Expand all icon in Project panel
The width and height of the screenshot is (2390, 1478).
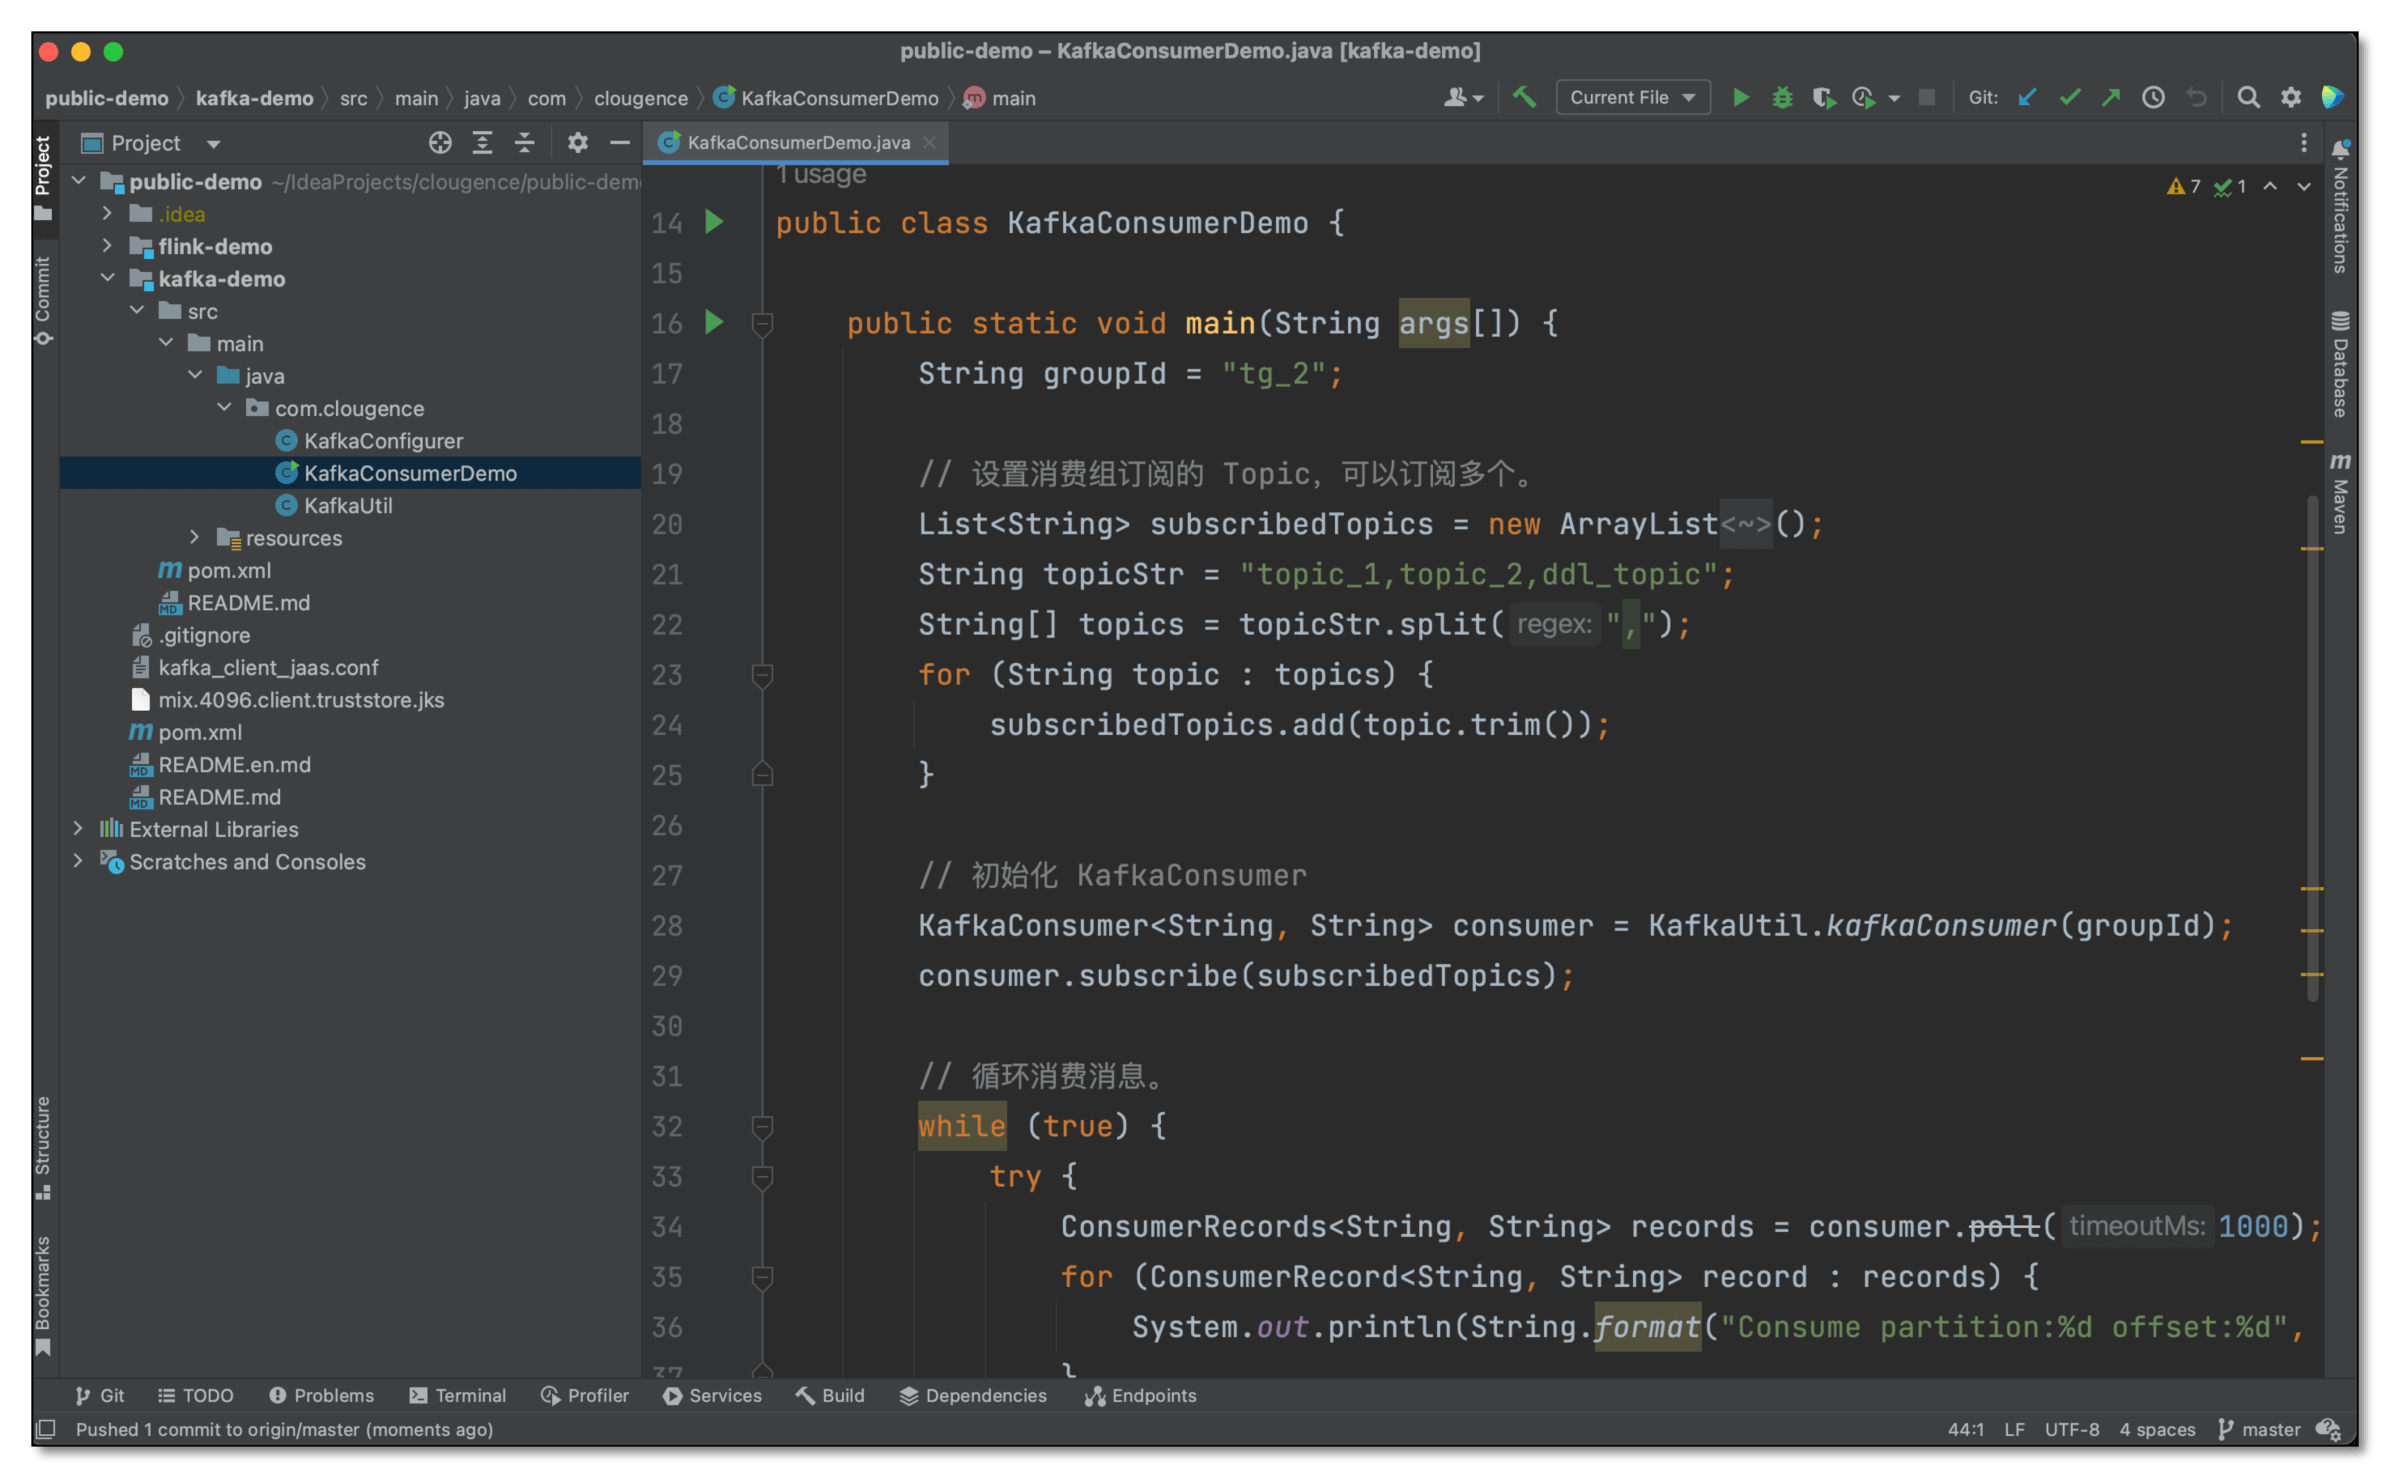pos(482,143)
